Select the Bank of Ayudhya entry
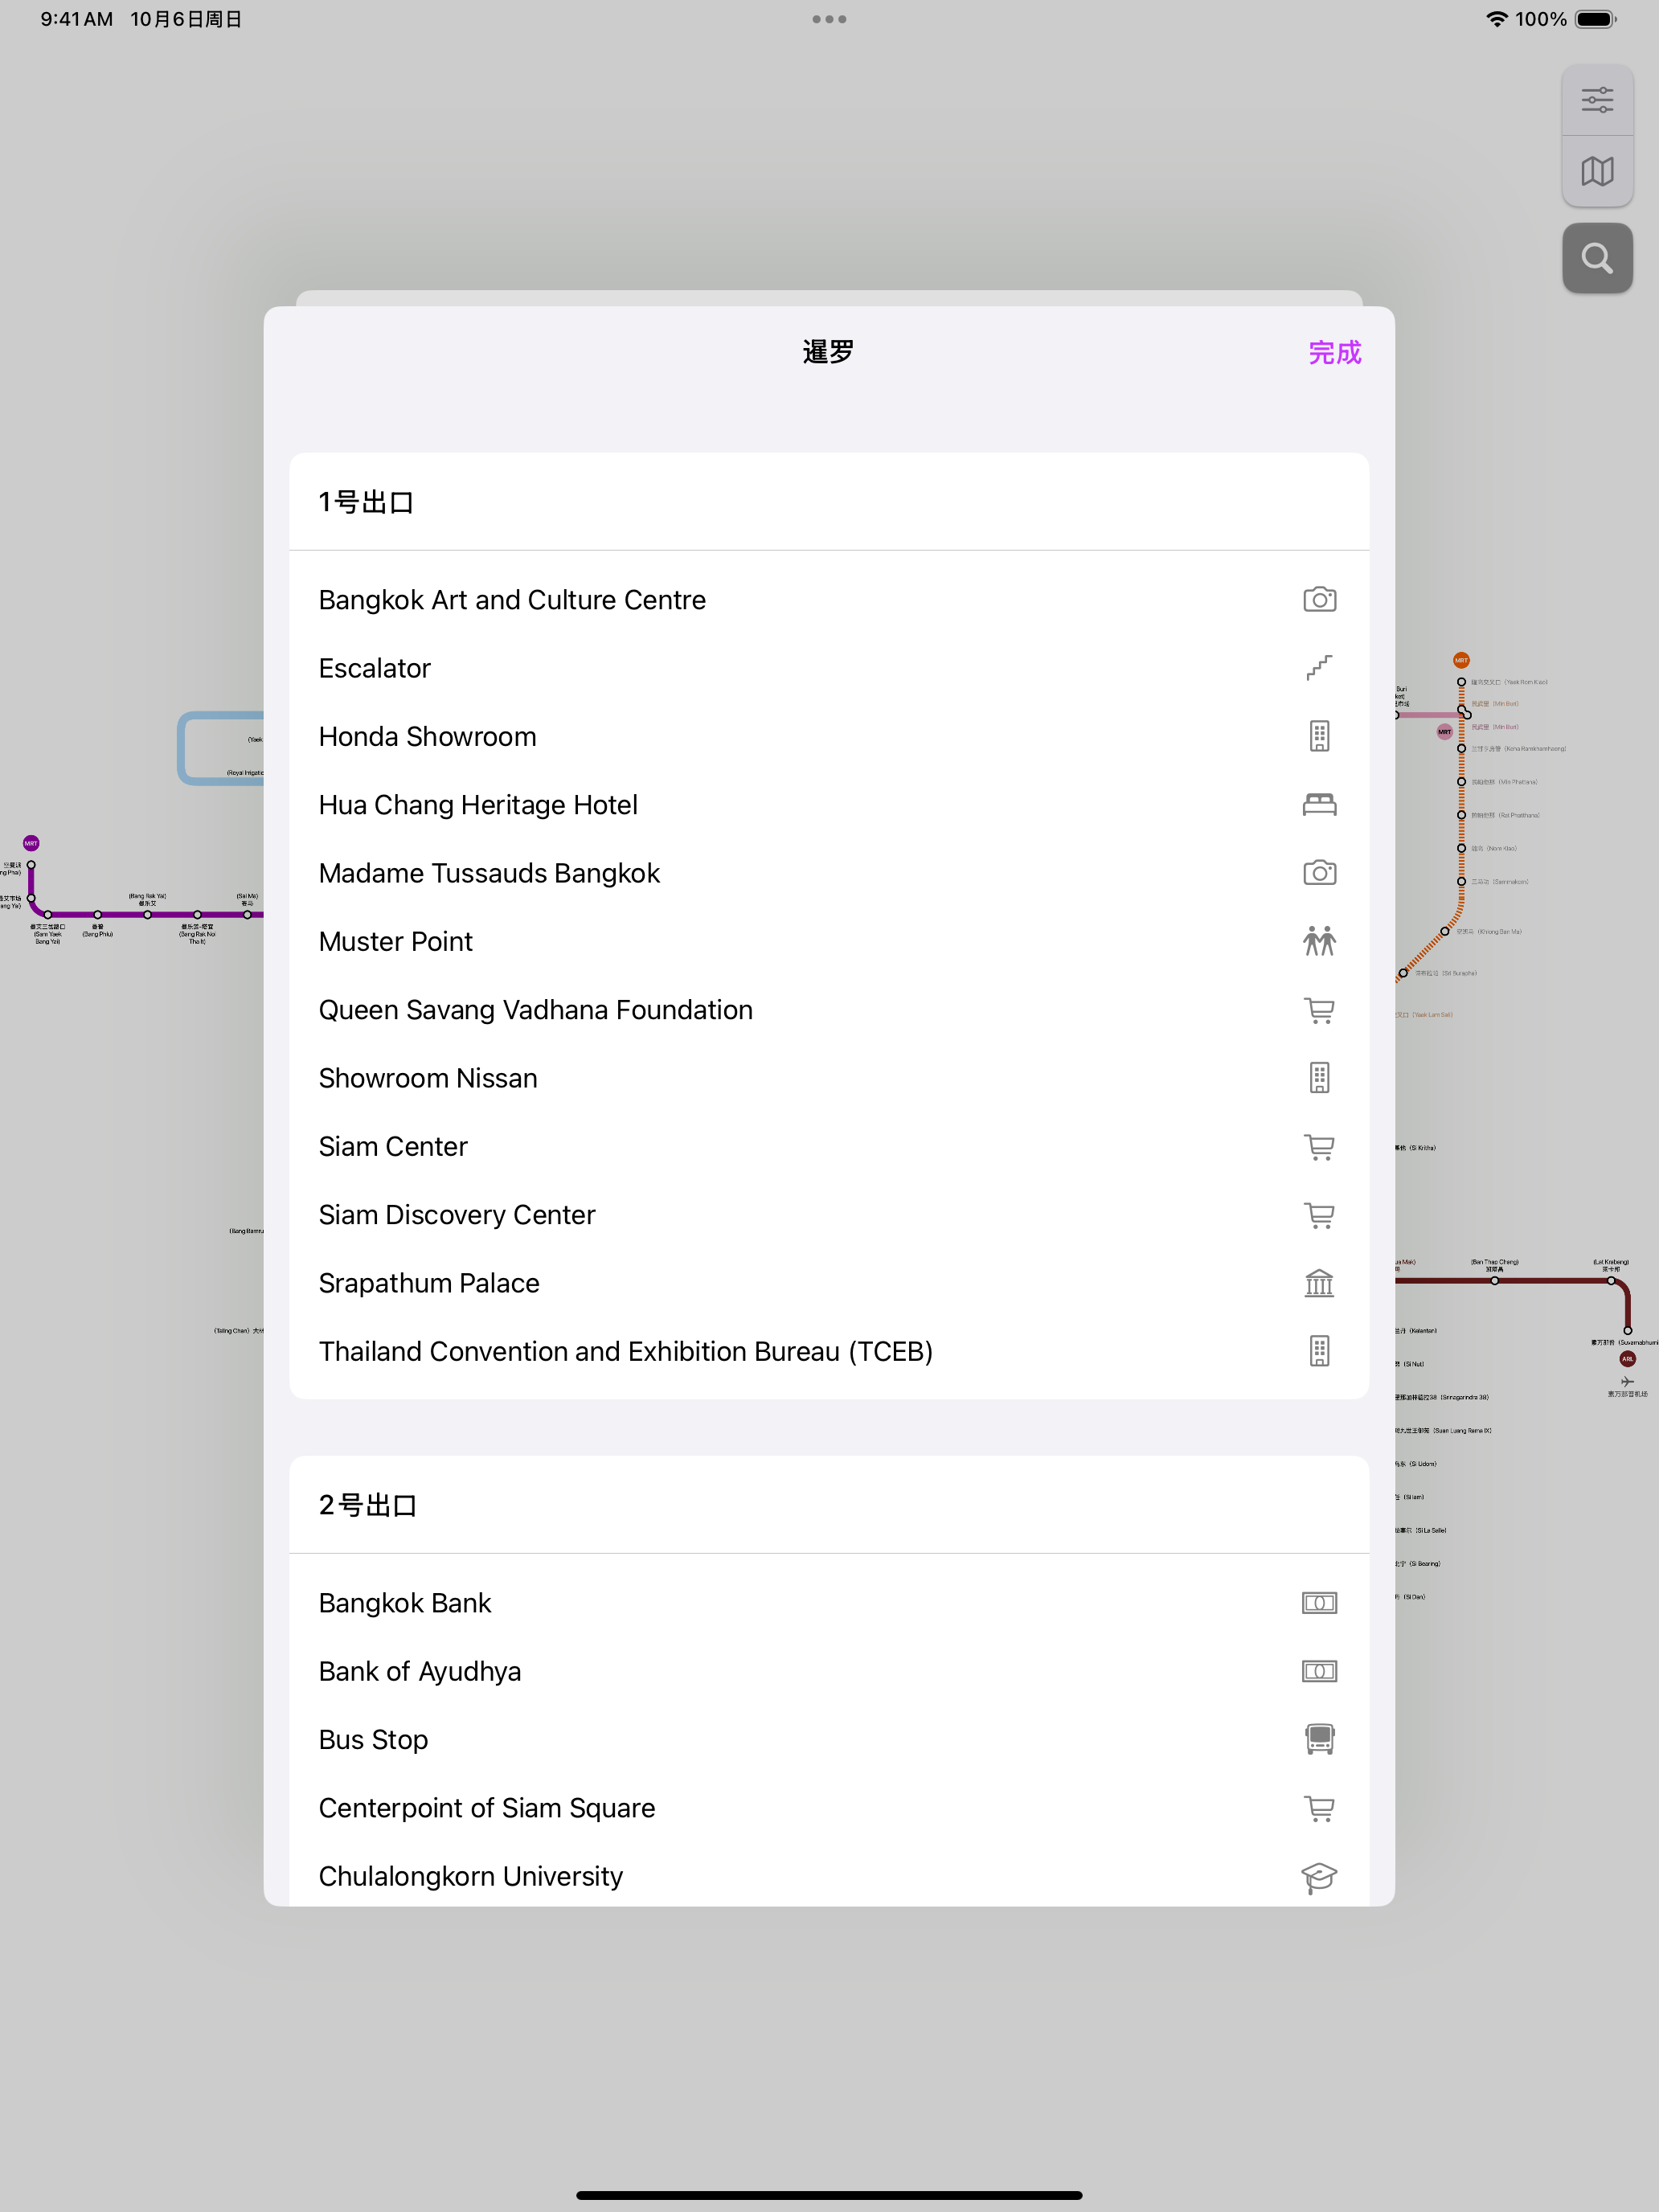This screenshot has height=2212, width=1659. [829, 1671]
